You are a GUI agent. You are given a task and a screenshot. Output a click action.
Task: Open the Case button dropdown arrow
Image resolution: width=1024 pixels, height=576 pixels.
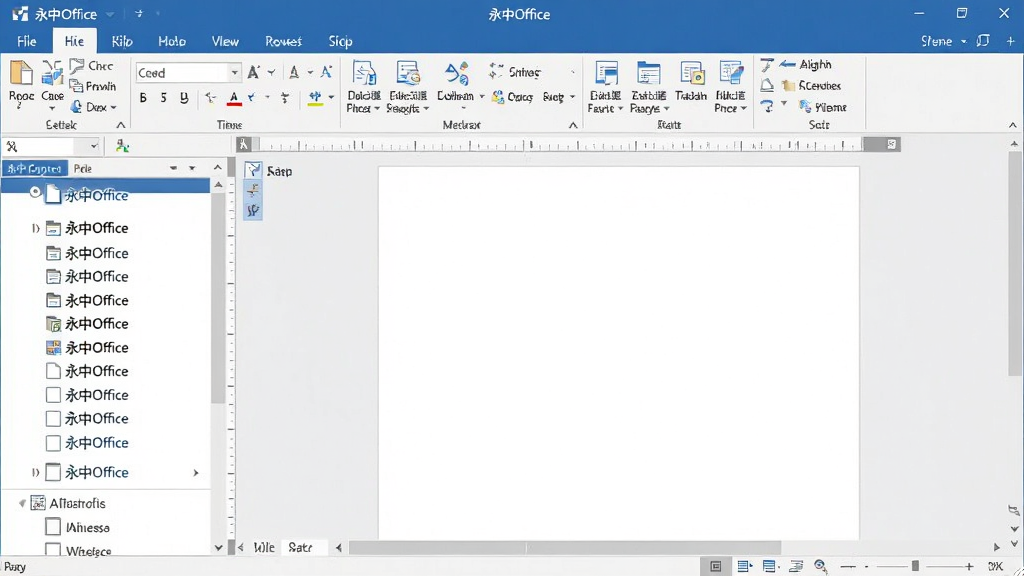click(x=52, y=108)
